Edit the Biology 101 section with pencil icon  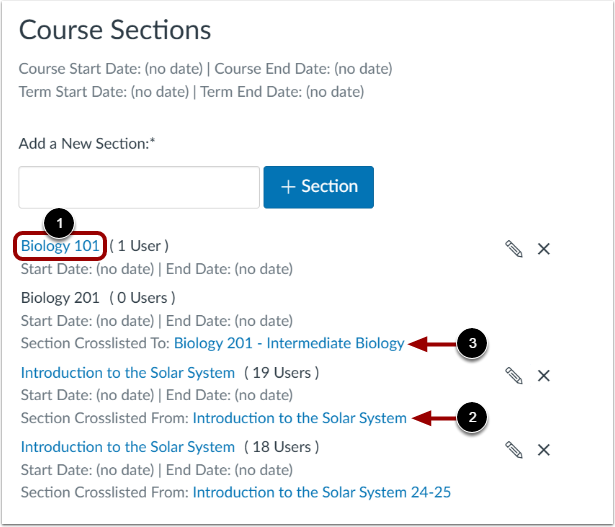(514, 249)
